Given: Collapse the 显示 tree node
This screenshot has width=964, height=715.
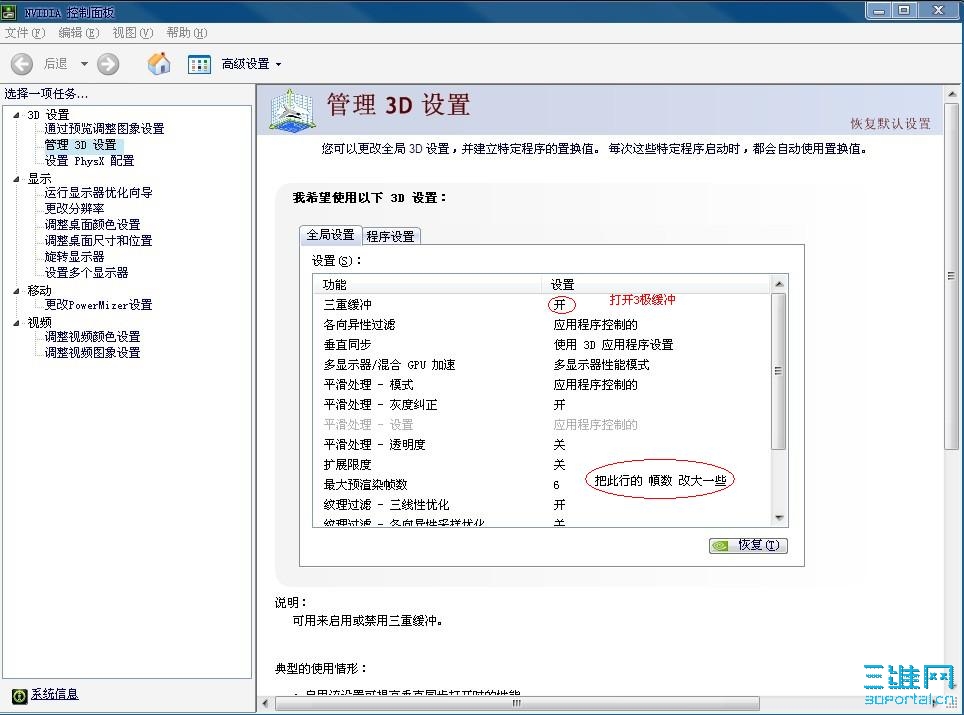Looking at the screenshot, I should click(16, 179).
